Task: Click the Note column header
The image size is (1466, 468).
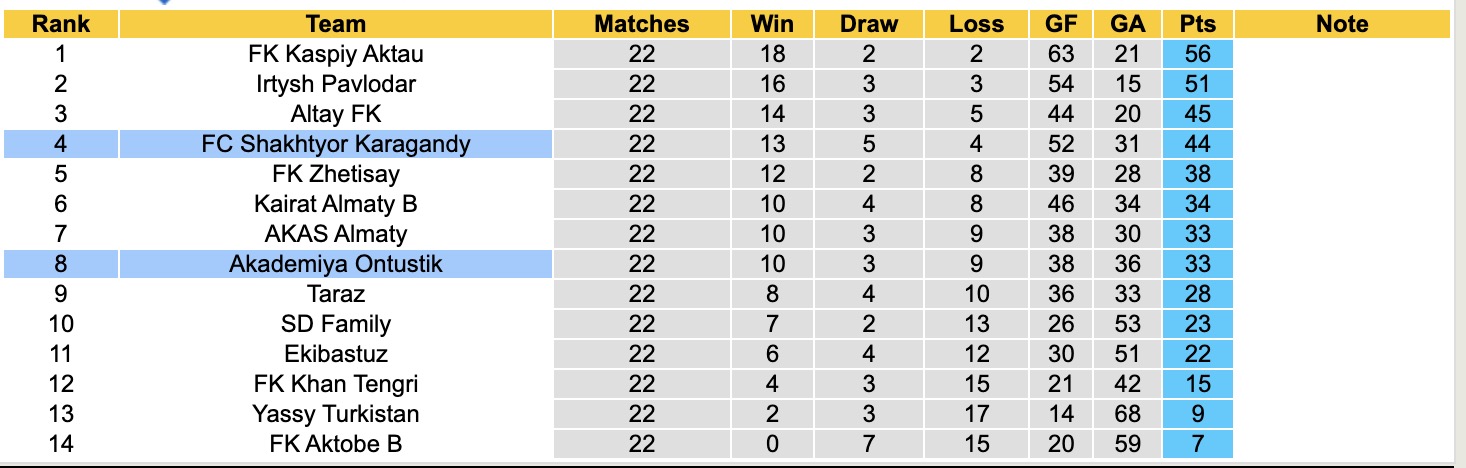Action: pos(1342,24)
